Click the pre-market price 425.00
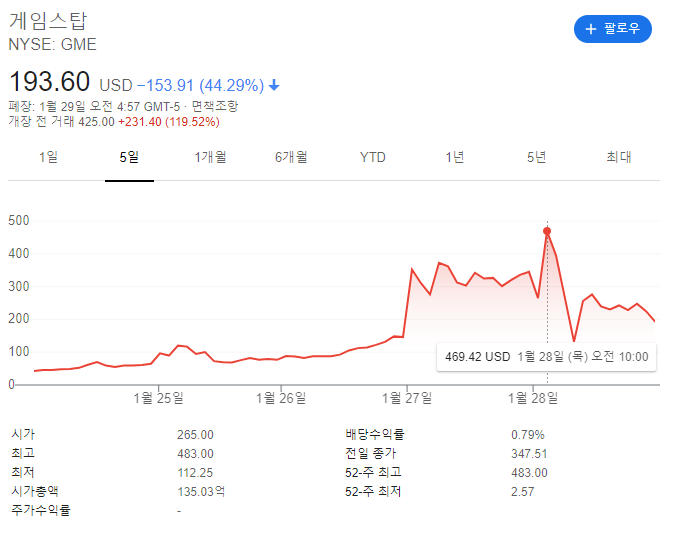Screen dimensions: 675x554 click(96, 122)
